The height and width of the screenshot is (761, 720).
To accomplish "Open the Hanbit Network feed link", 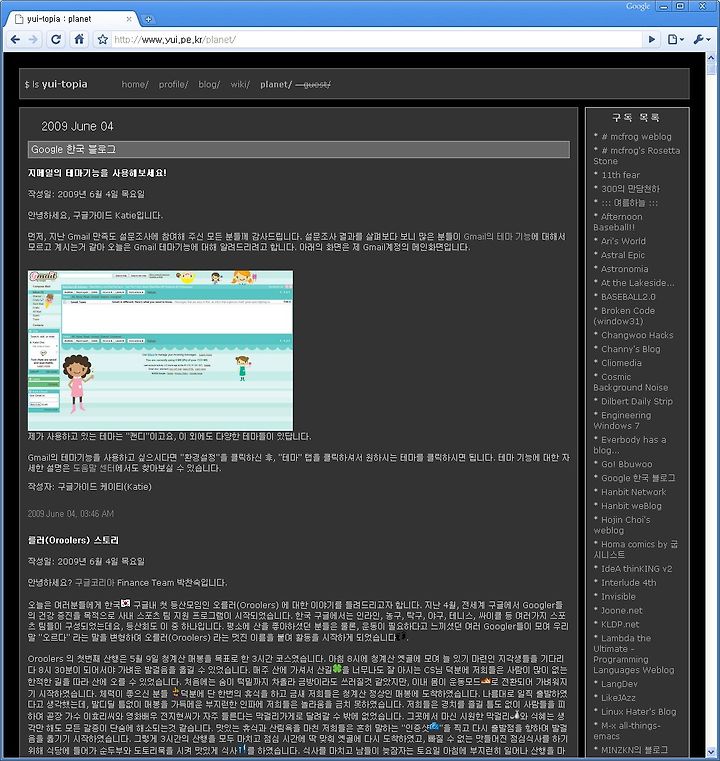I will pyautogui.click(x=634, y=492).
